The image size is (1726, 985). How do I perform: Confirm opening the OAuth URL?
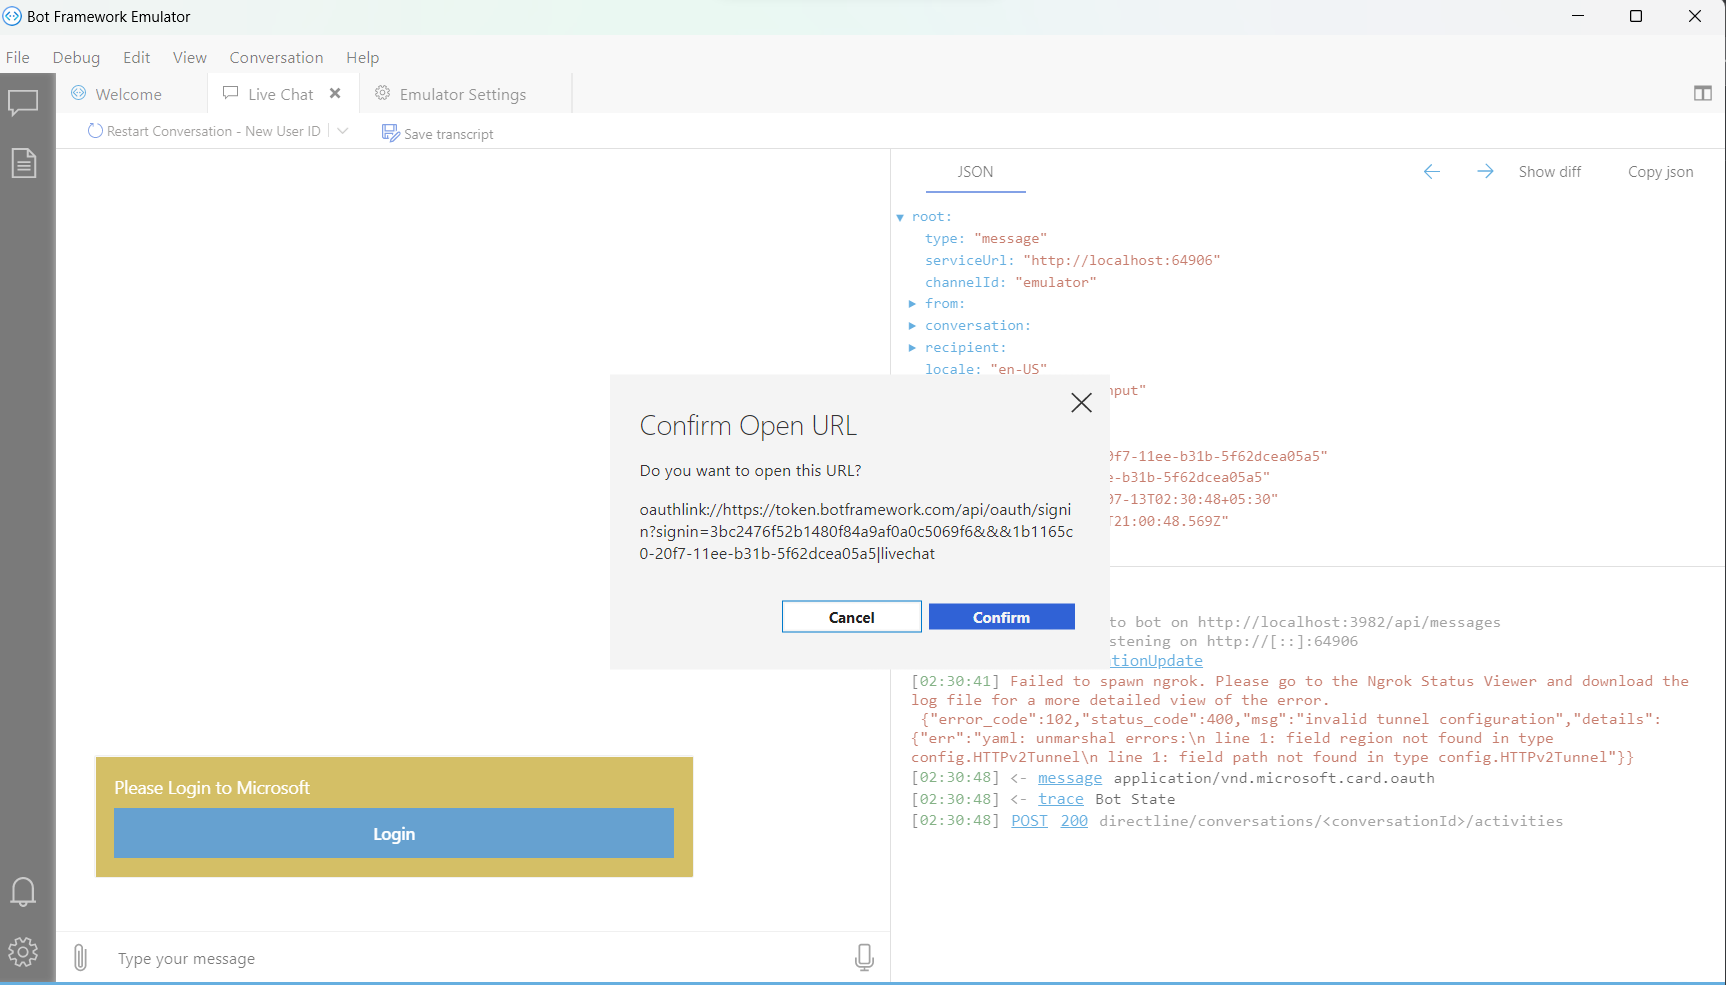(x=1001, y=616)
